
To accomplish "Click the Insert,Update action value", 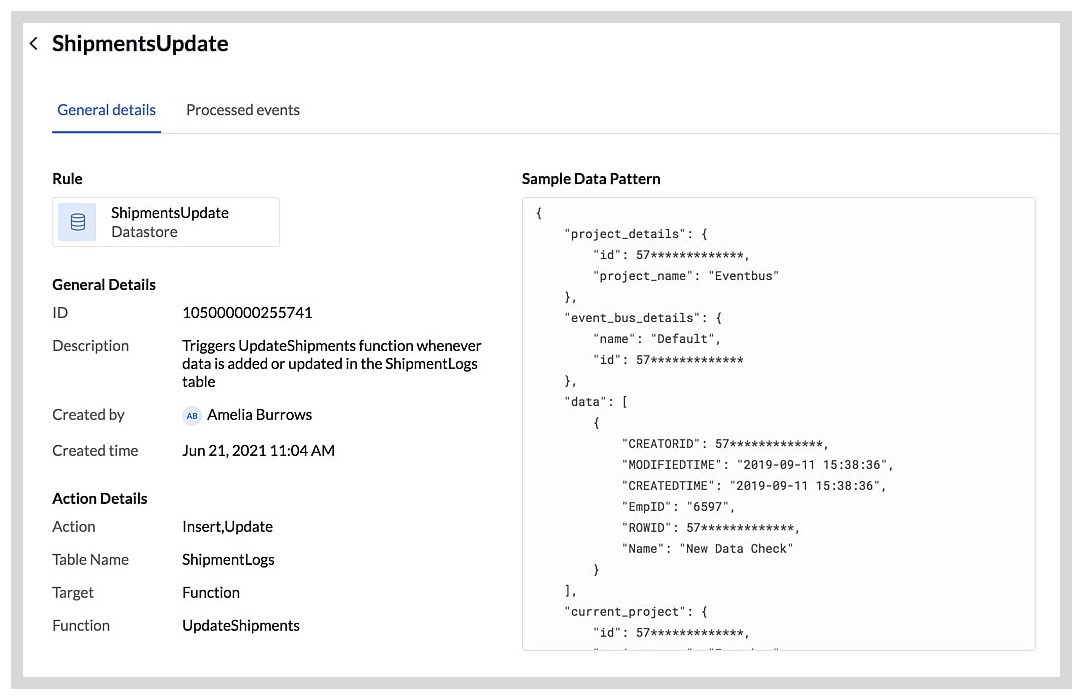I will (227, 526).
